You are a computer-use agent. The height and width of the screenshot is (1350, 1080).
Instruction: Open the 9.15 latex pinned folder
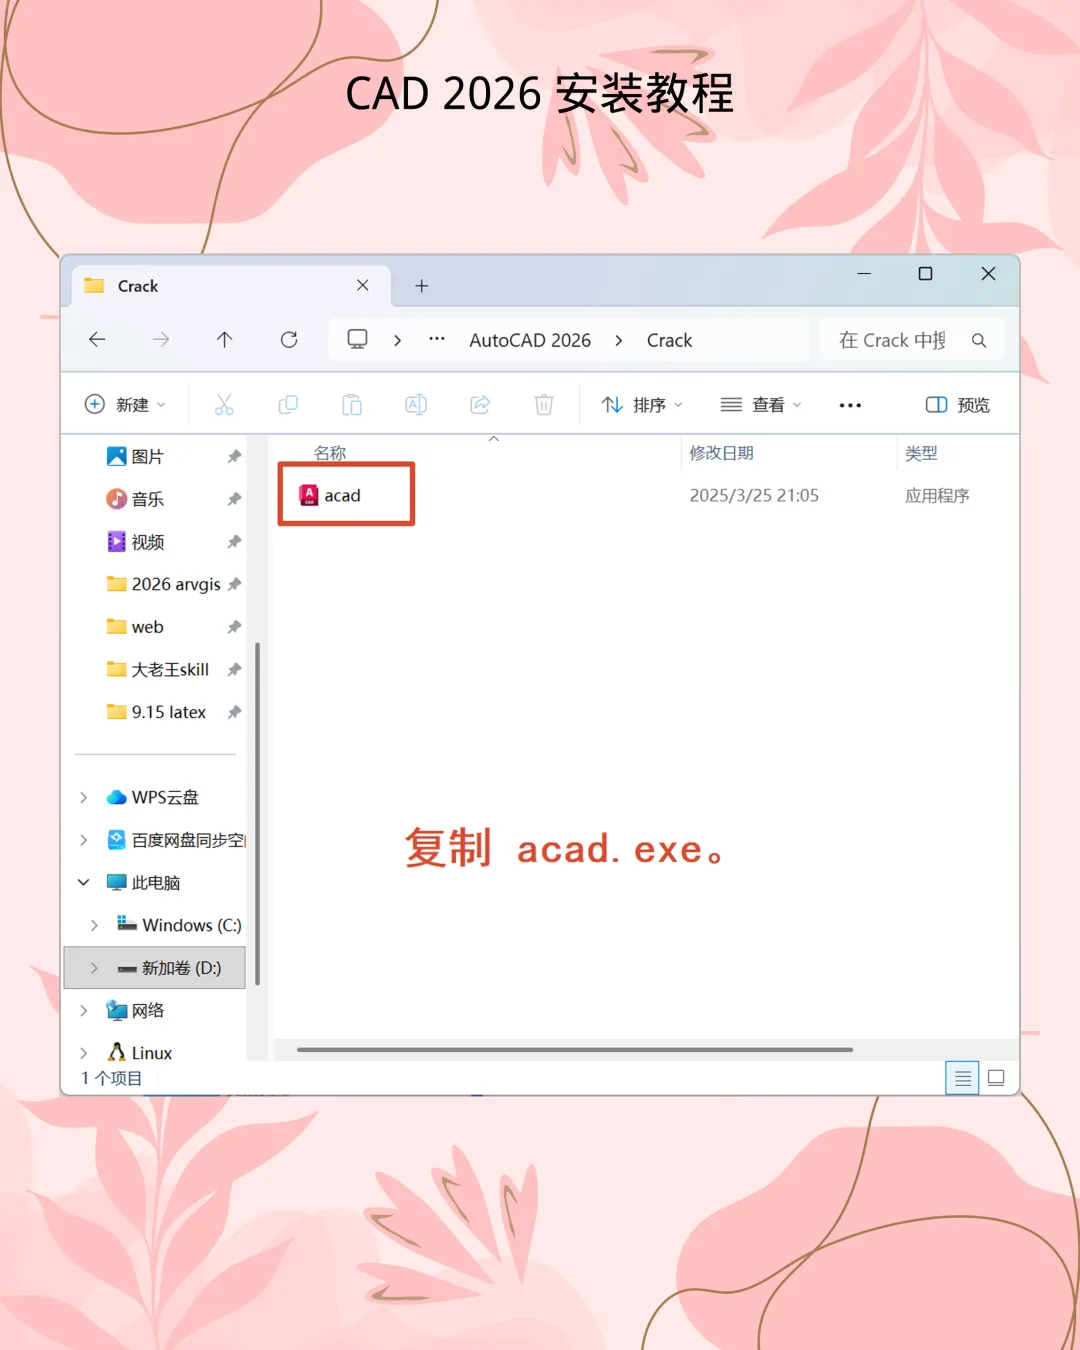156,712
